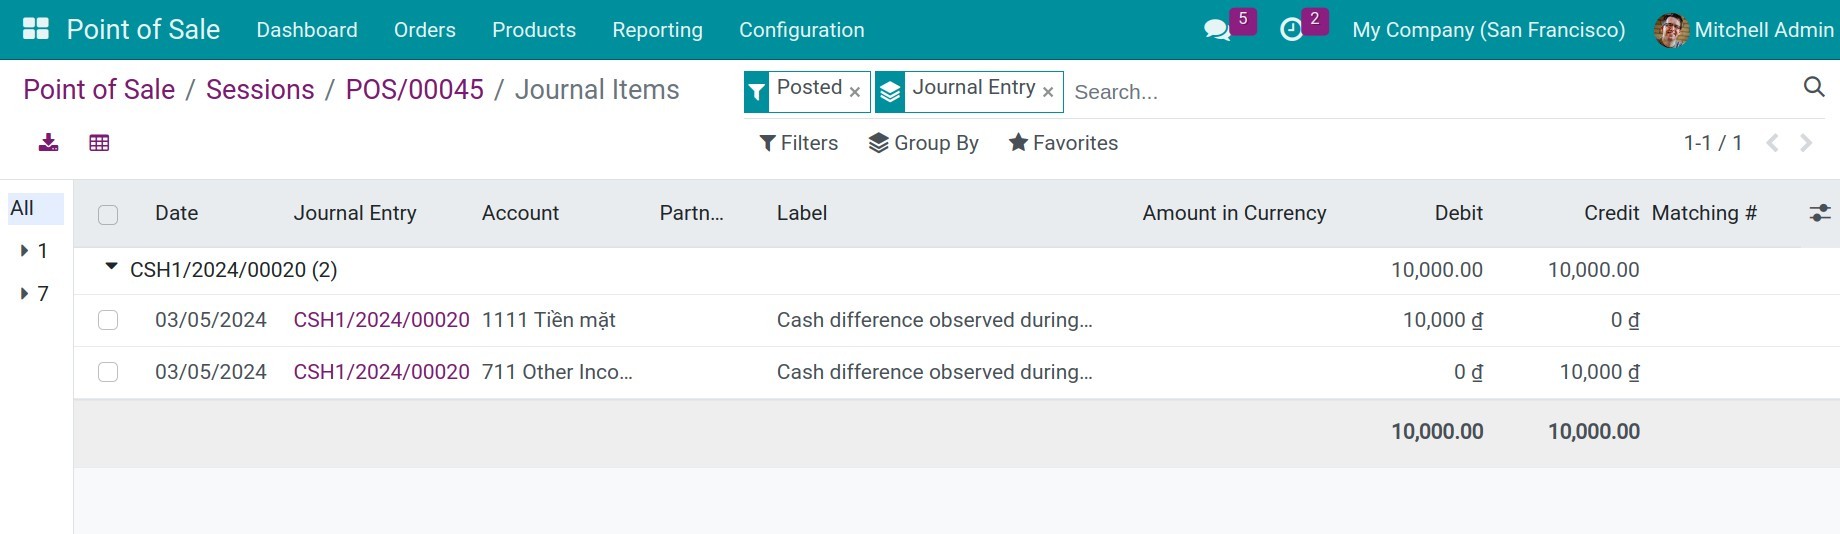Viewport: 1840px width, 534px height.
Task: Click credit value 10,000 ₫
Action: tap(1600, 372)
